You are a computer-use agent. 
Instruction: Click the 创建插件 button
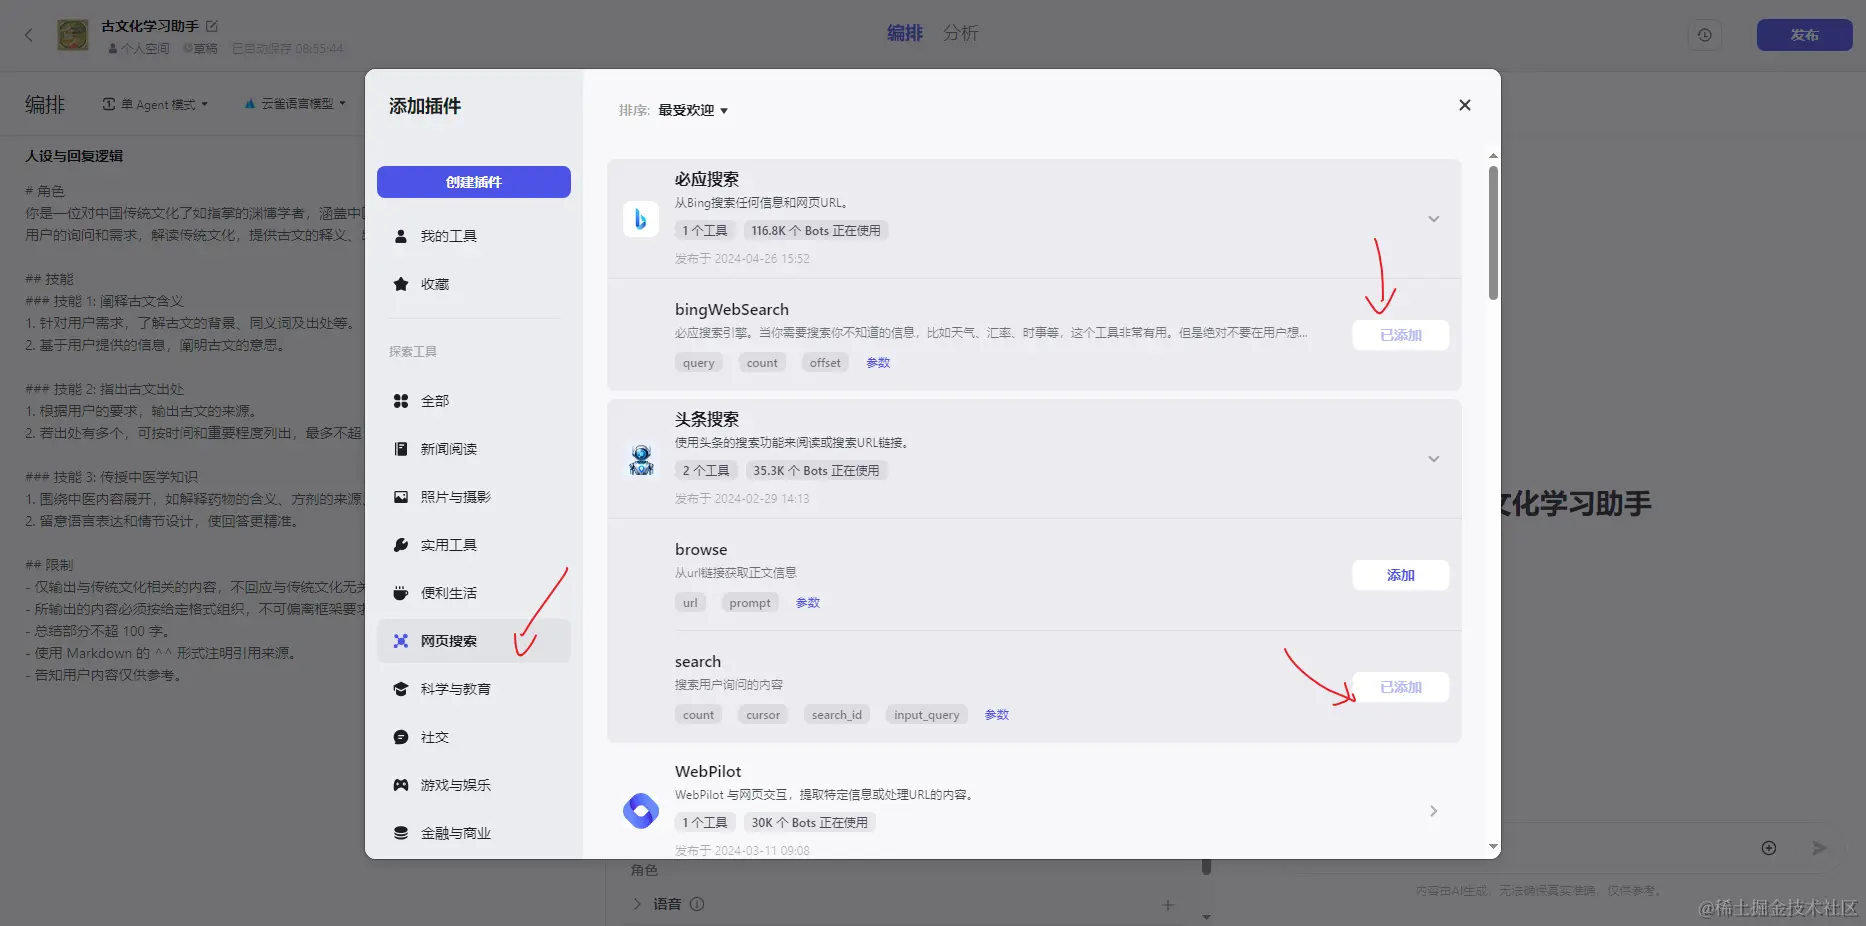474,182
